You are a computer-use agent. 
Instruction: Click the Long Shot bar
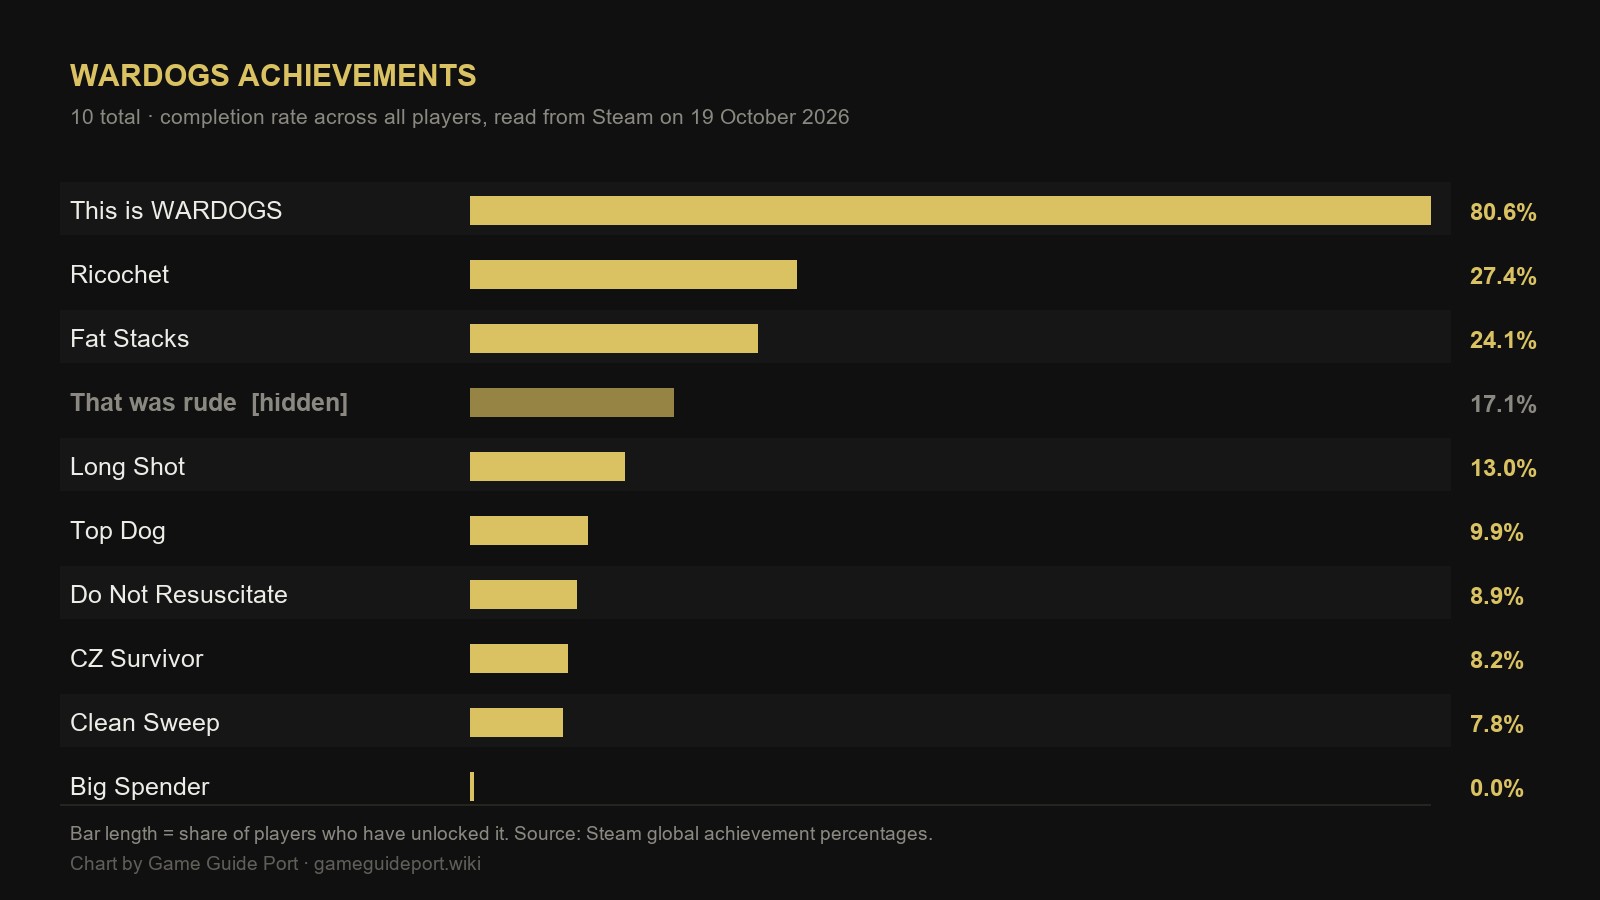tap(547, 467)
